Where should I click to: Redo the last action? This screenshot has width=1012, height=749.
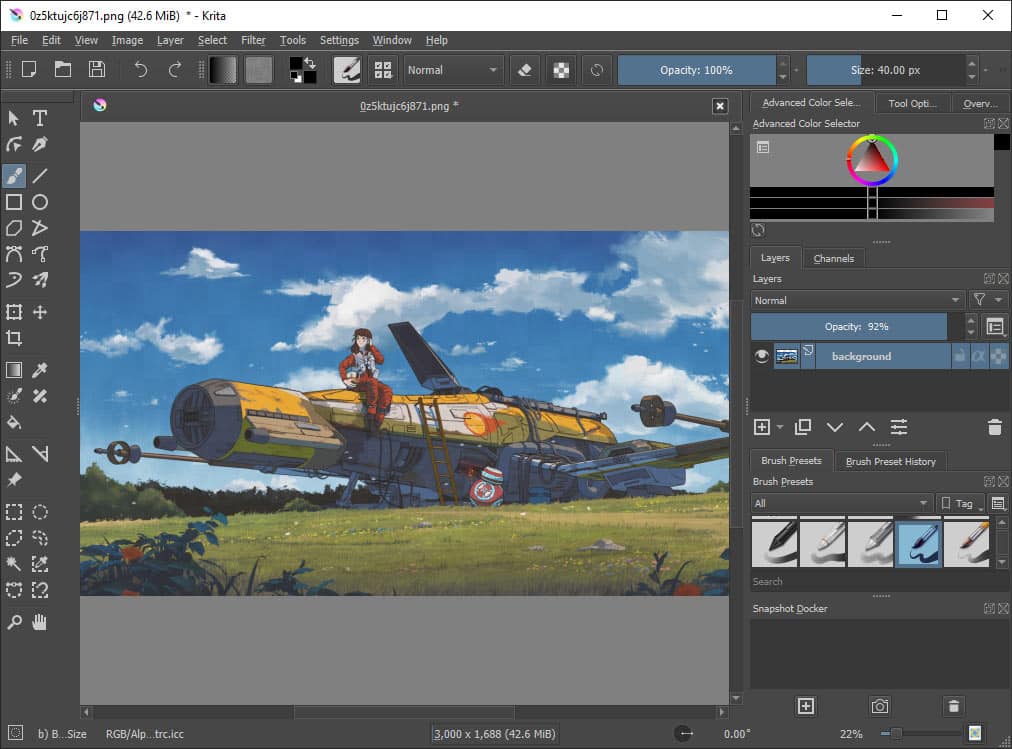(x=174, y=69)
